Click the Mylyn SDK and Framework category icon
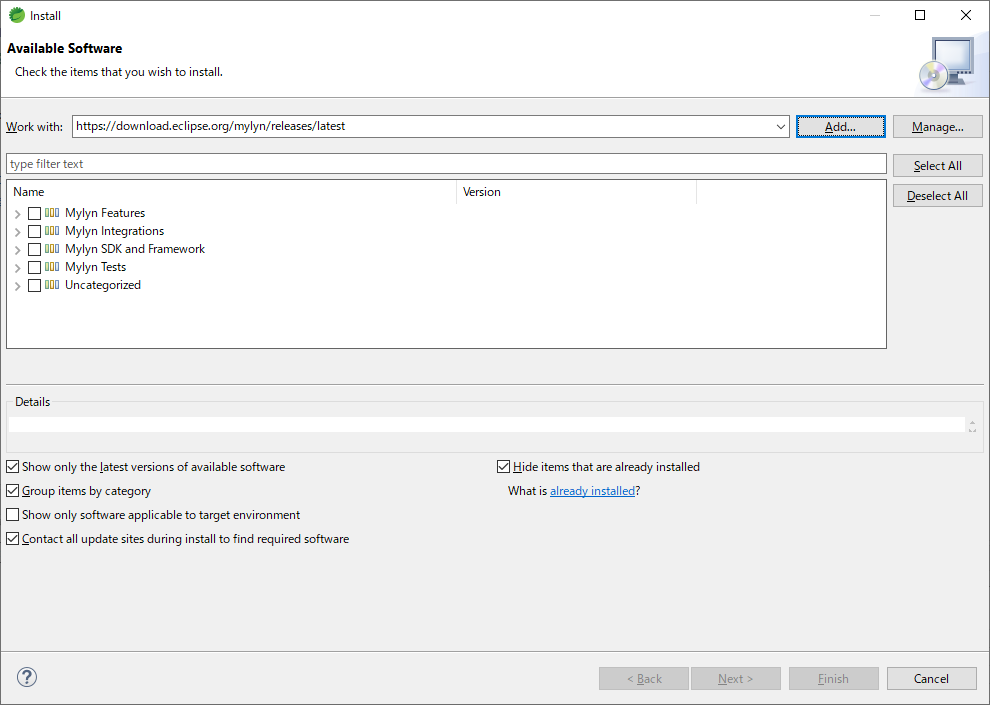The height and width of the screenshot is (705, 990). (52, 249)
